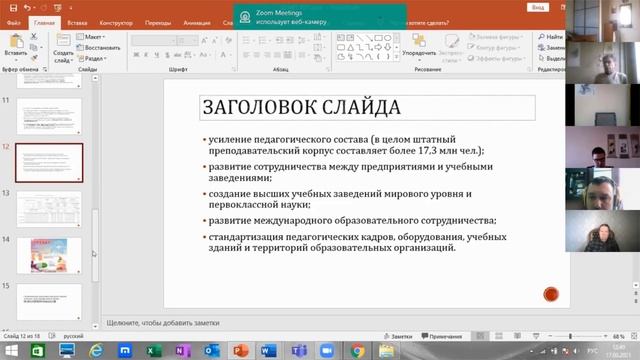Open the font size combo box
The height and width of the screenshot is (360, 640).
click(x=188, y=40)
